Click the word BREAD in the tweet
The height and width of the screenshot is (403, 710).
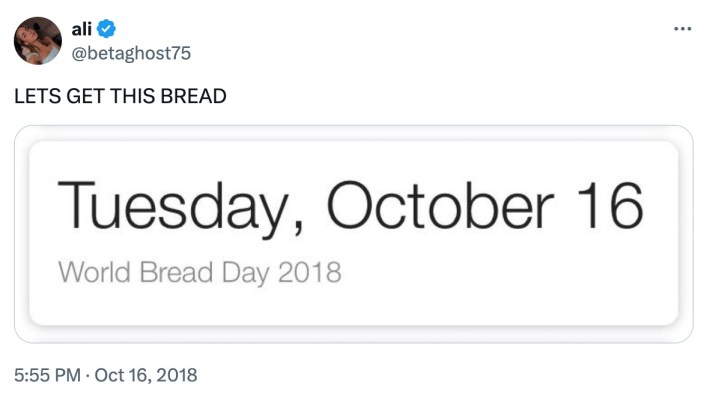pos(194,96)
